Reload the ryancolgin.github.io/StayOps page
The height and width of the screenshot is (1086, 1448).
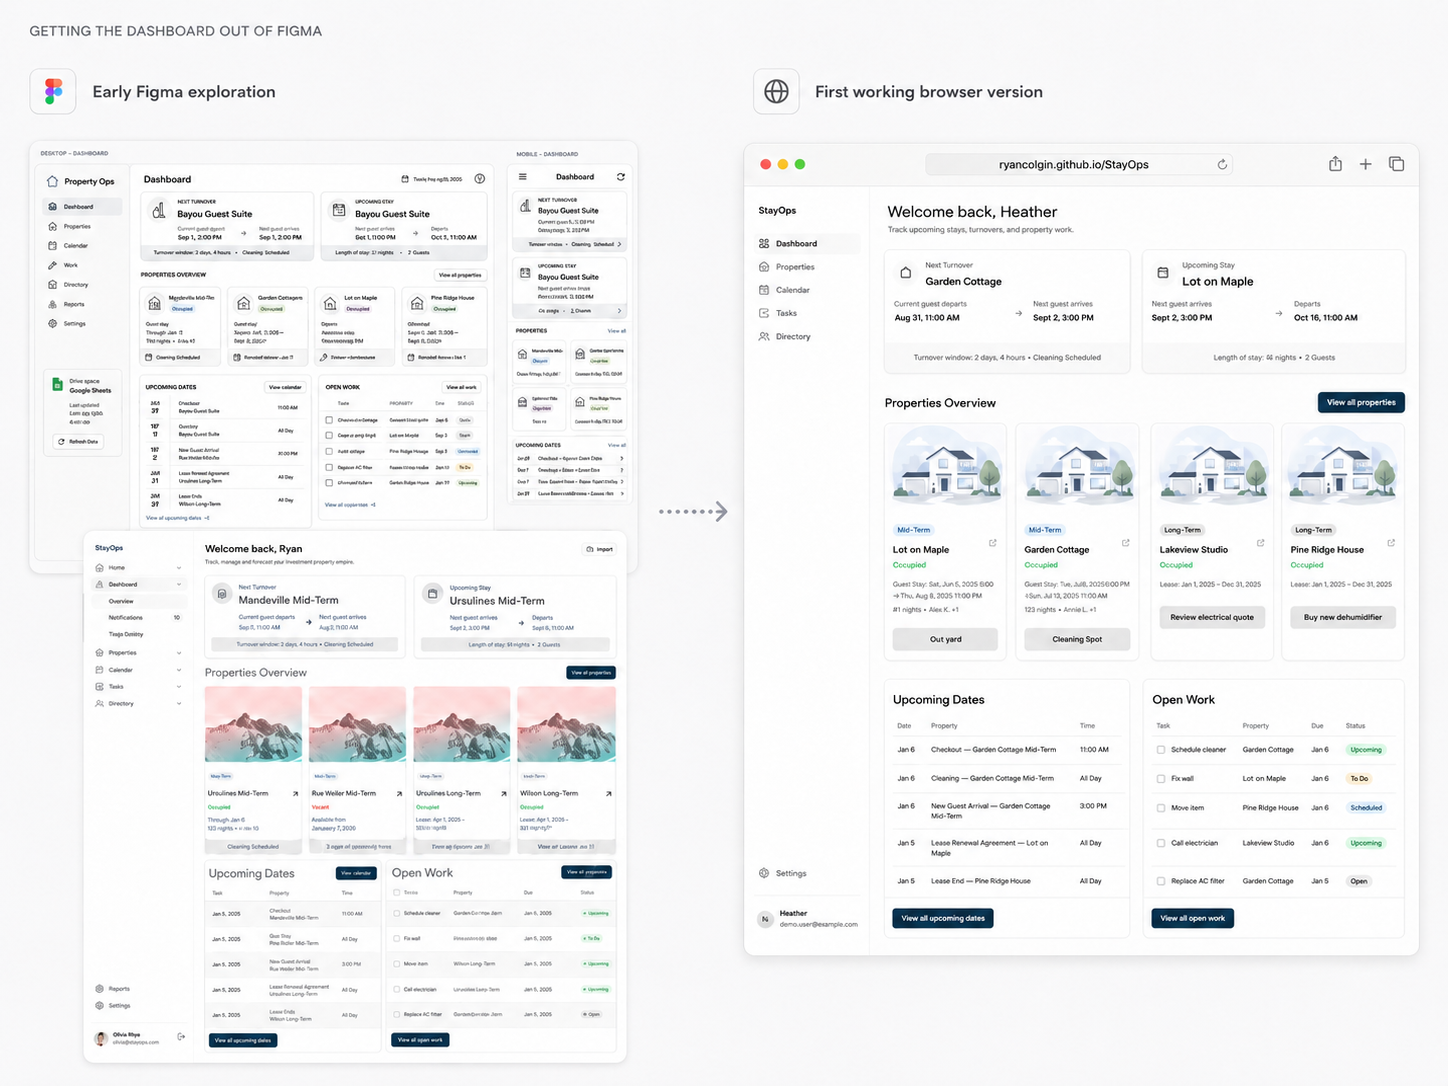[1222, 164]
